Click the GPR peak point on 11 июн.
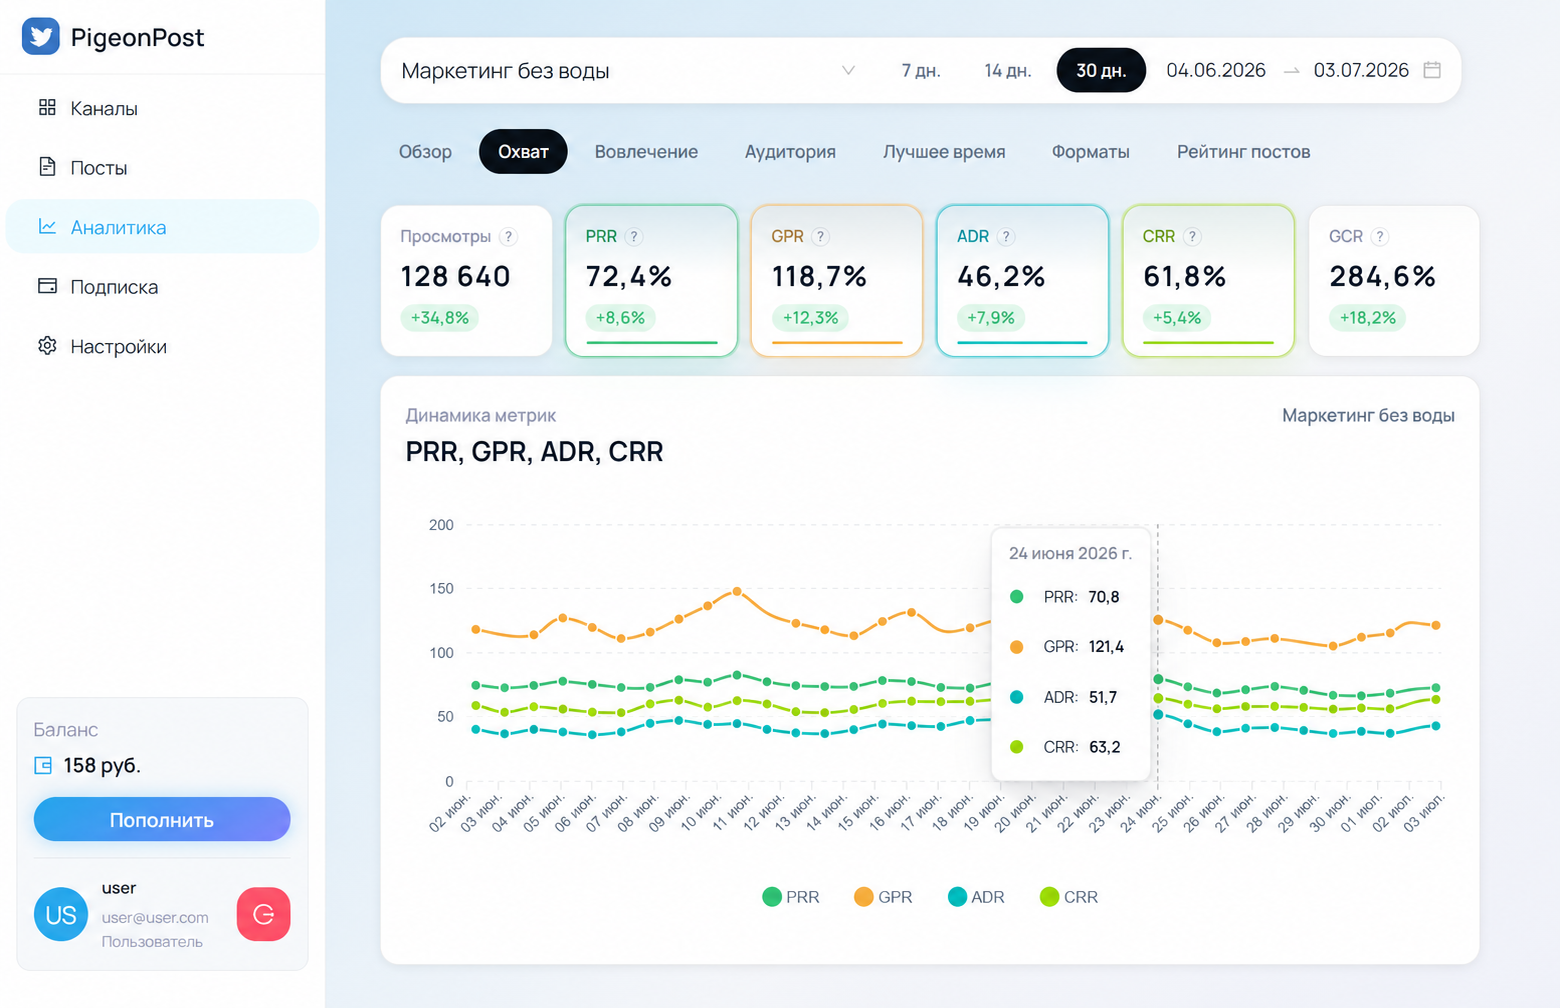Image resolution: width=1560 pixels, height=1008 pixels. (x=737, y=591)
